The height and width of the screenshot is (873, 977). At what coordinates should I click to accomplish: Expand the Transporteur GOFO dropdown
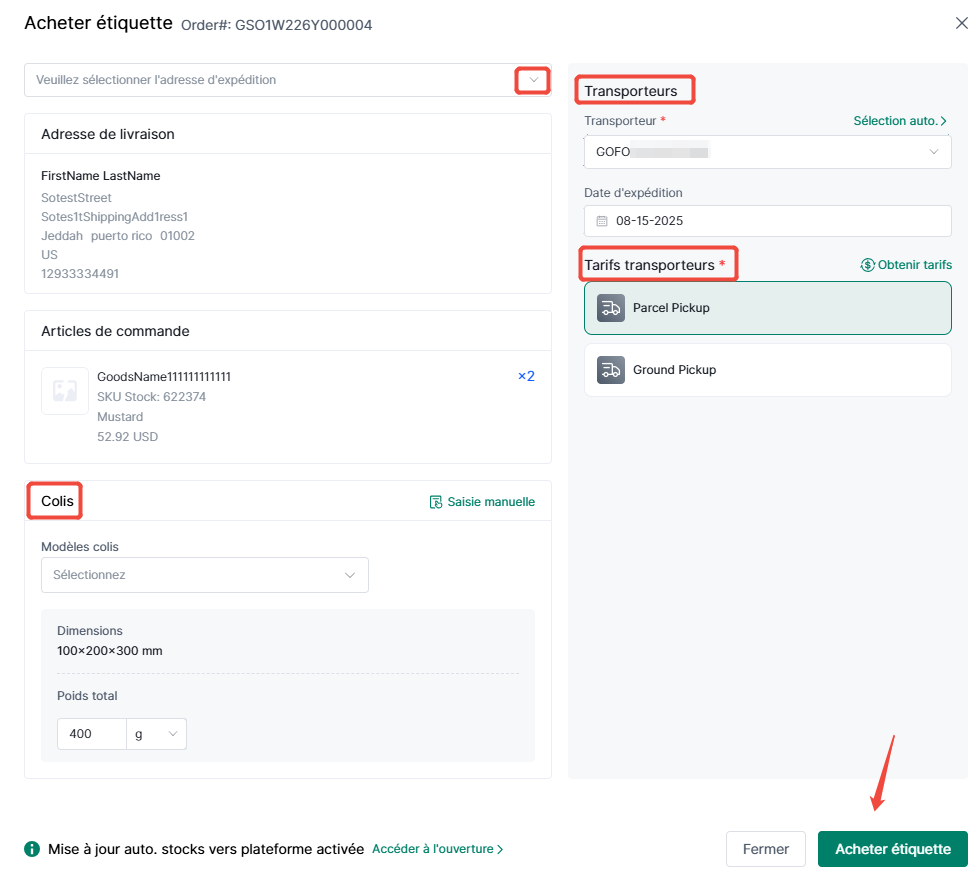pos(933,151)
